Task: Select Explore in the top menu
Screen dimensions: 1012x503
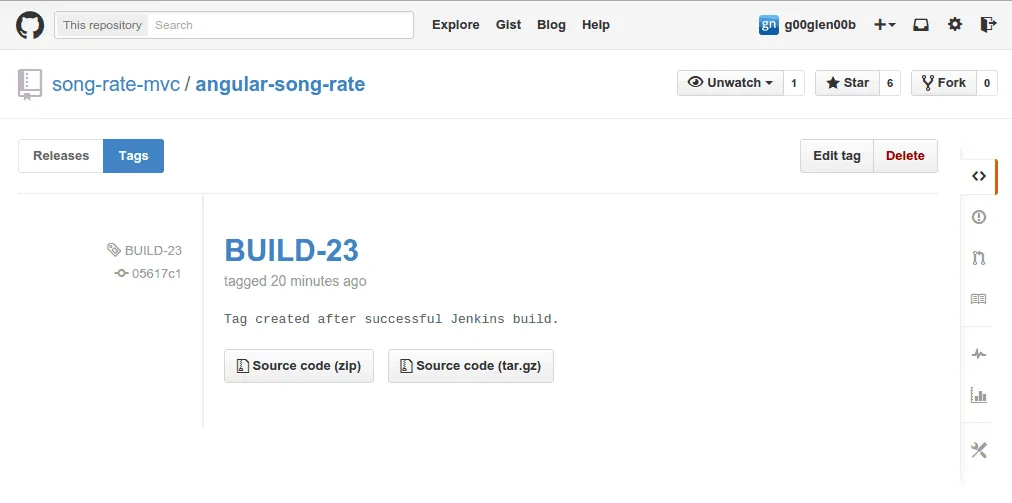Action: [455, 25]
